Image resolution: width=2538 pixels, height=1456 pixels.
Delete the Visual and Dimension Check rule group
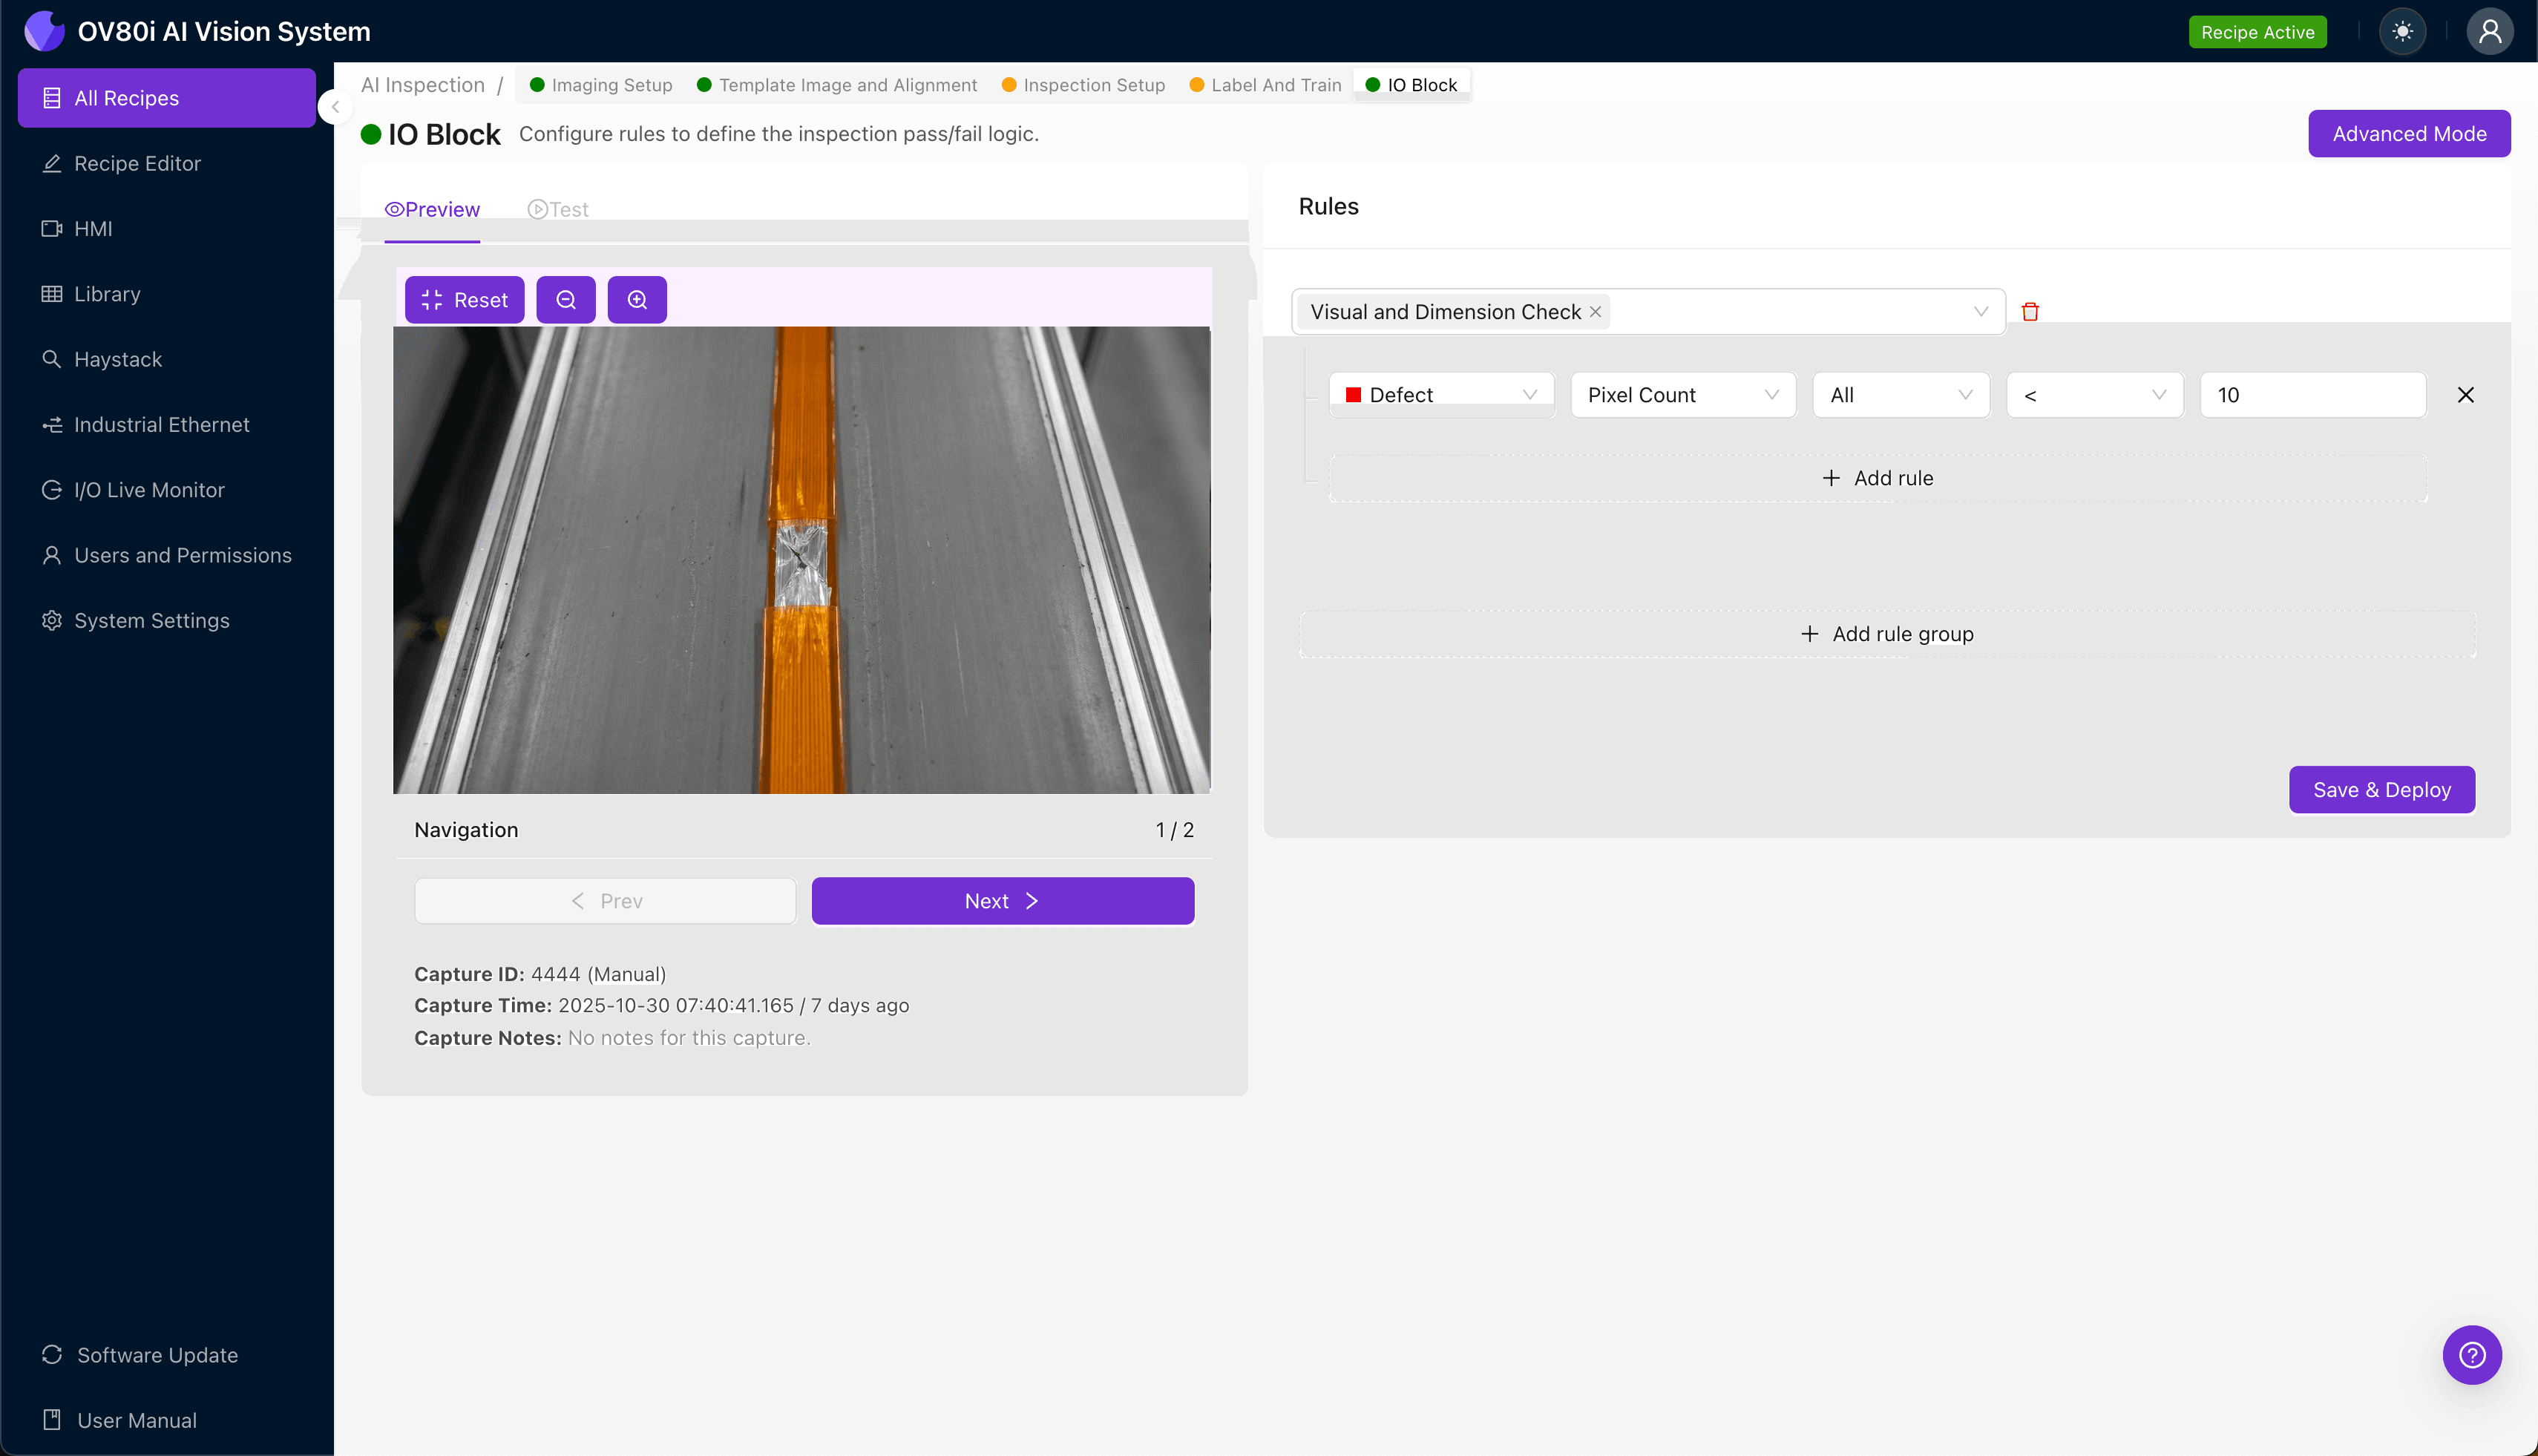point(2031,311)
